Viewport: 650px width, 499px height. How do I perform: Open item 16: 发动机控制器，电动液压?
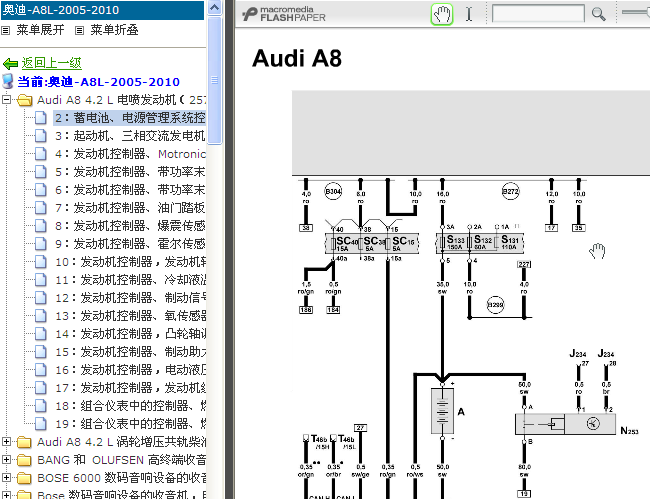pyautogui.click(x=130, y=370)
